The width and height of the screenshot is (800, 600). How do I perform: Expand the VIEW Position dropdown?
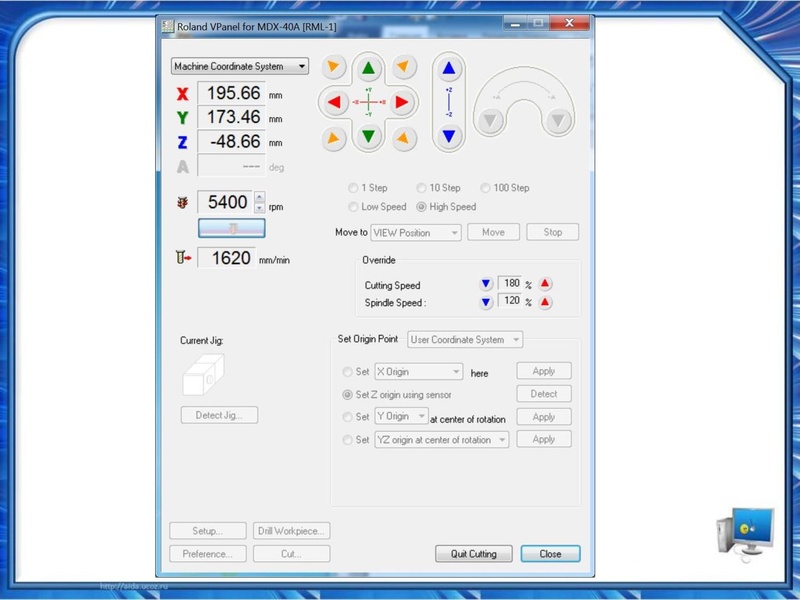tap(415, 232)
